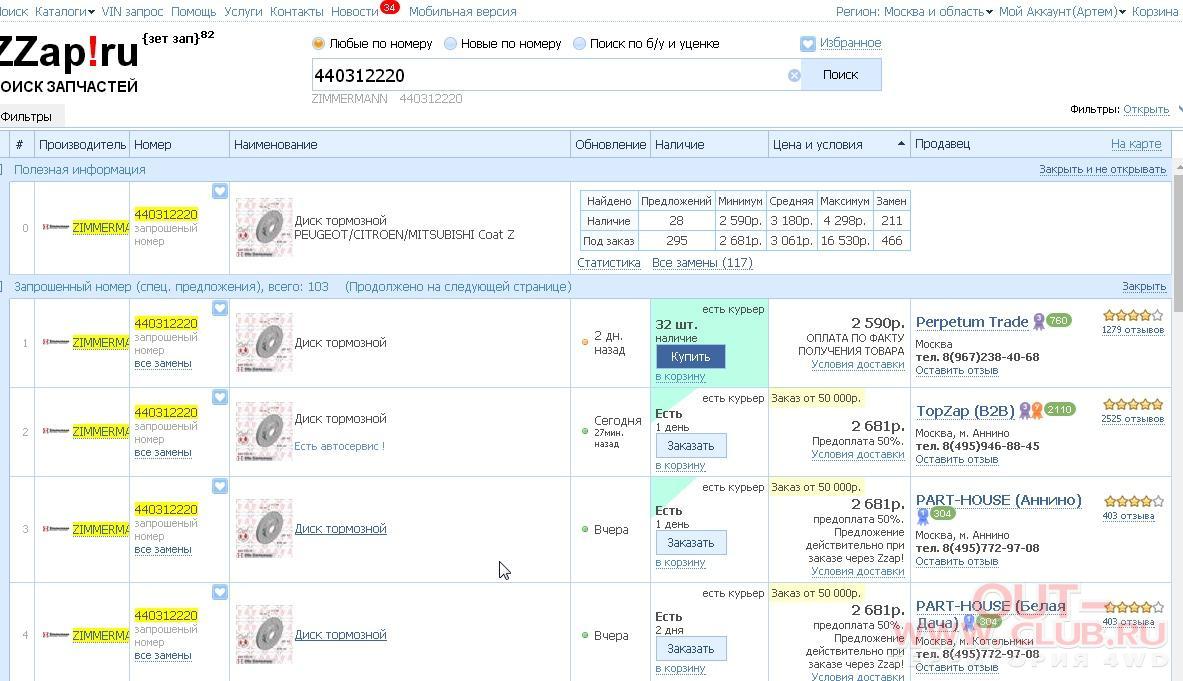1183x681 pixels.
Task: Click the Избранное heart icon
Action: tap(807, 44)
